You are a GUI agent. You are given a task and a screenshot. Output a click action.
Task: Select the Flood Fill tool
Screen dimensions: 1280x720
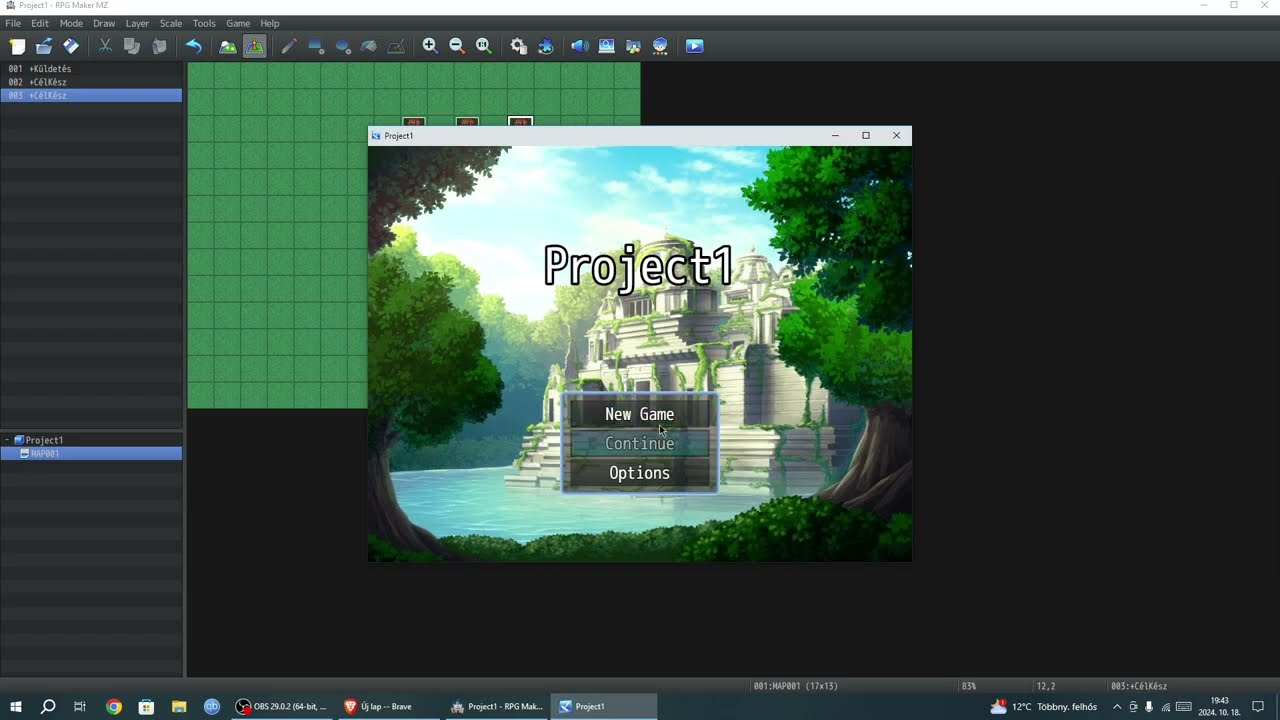pyautogui.click(x=369, y=46)
